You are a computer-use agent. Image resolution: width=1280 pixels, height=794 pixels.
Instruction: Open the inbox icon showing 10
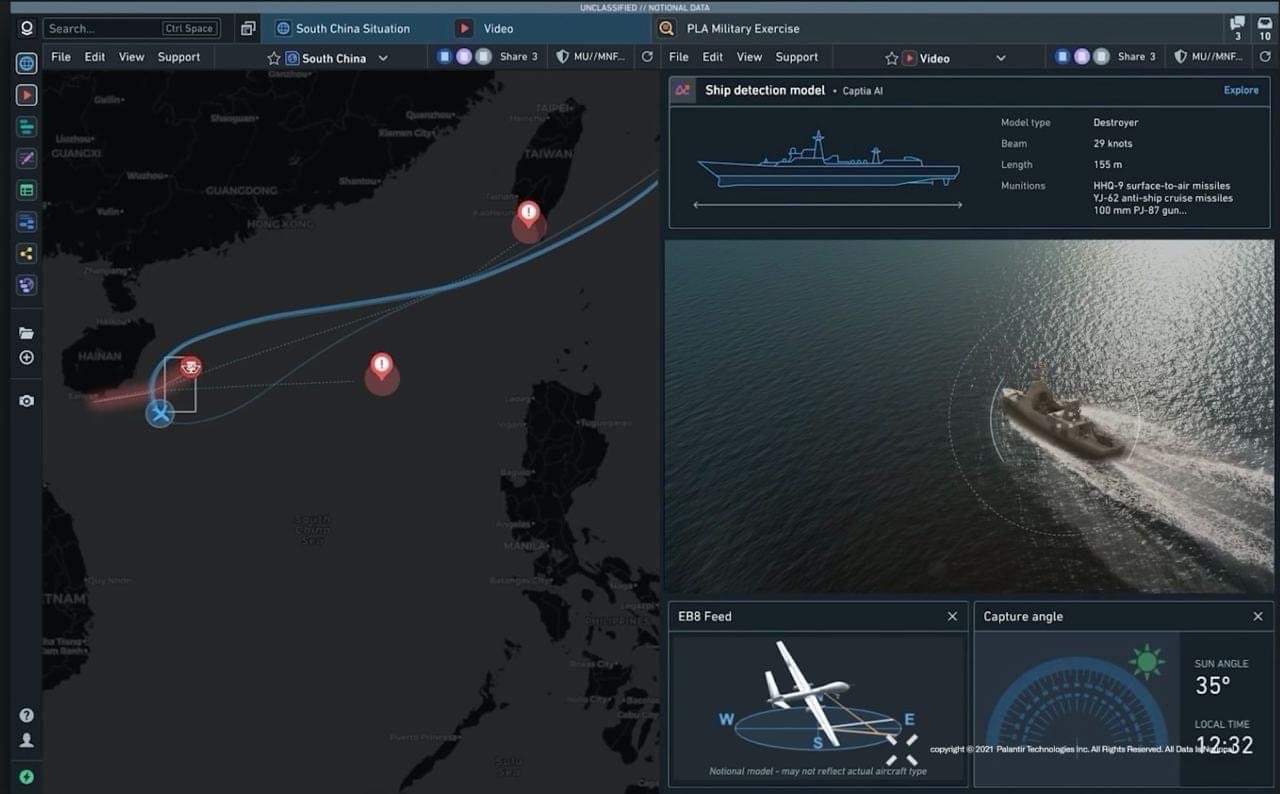(x=1265, y=28)
